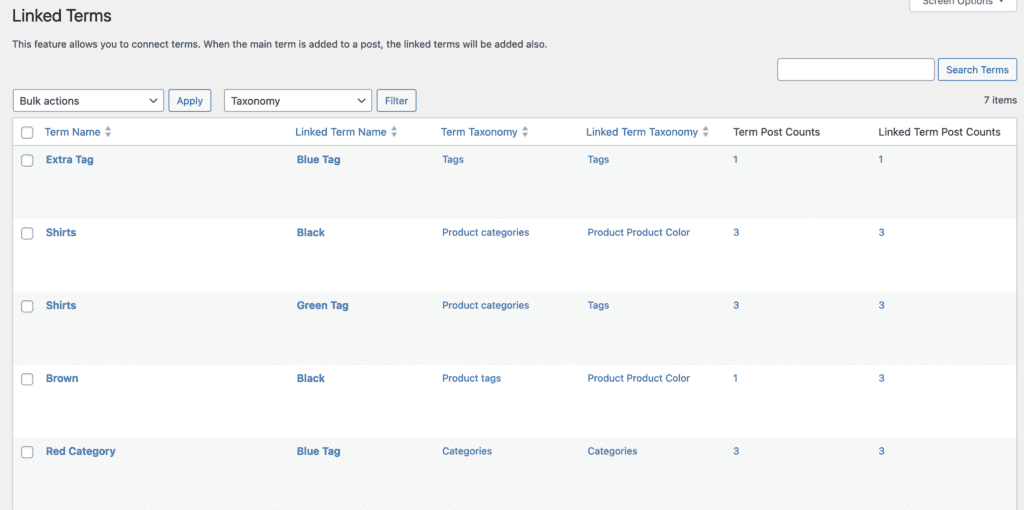The height and width of the screenshot is (510, 1024).
Task: Open Shirts term in Black row
Action: tap(61, 232)
